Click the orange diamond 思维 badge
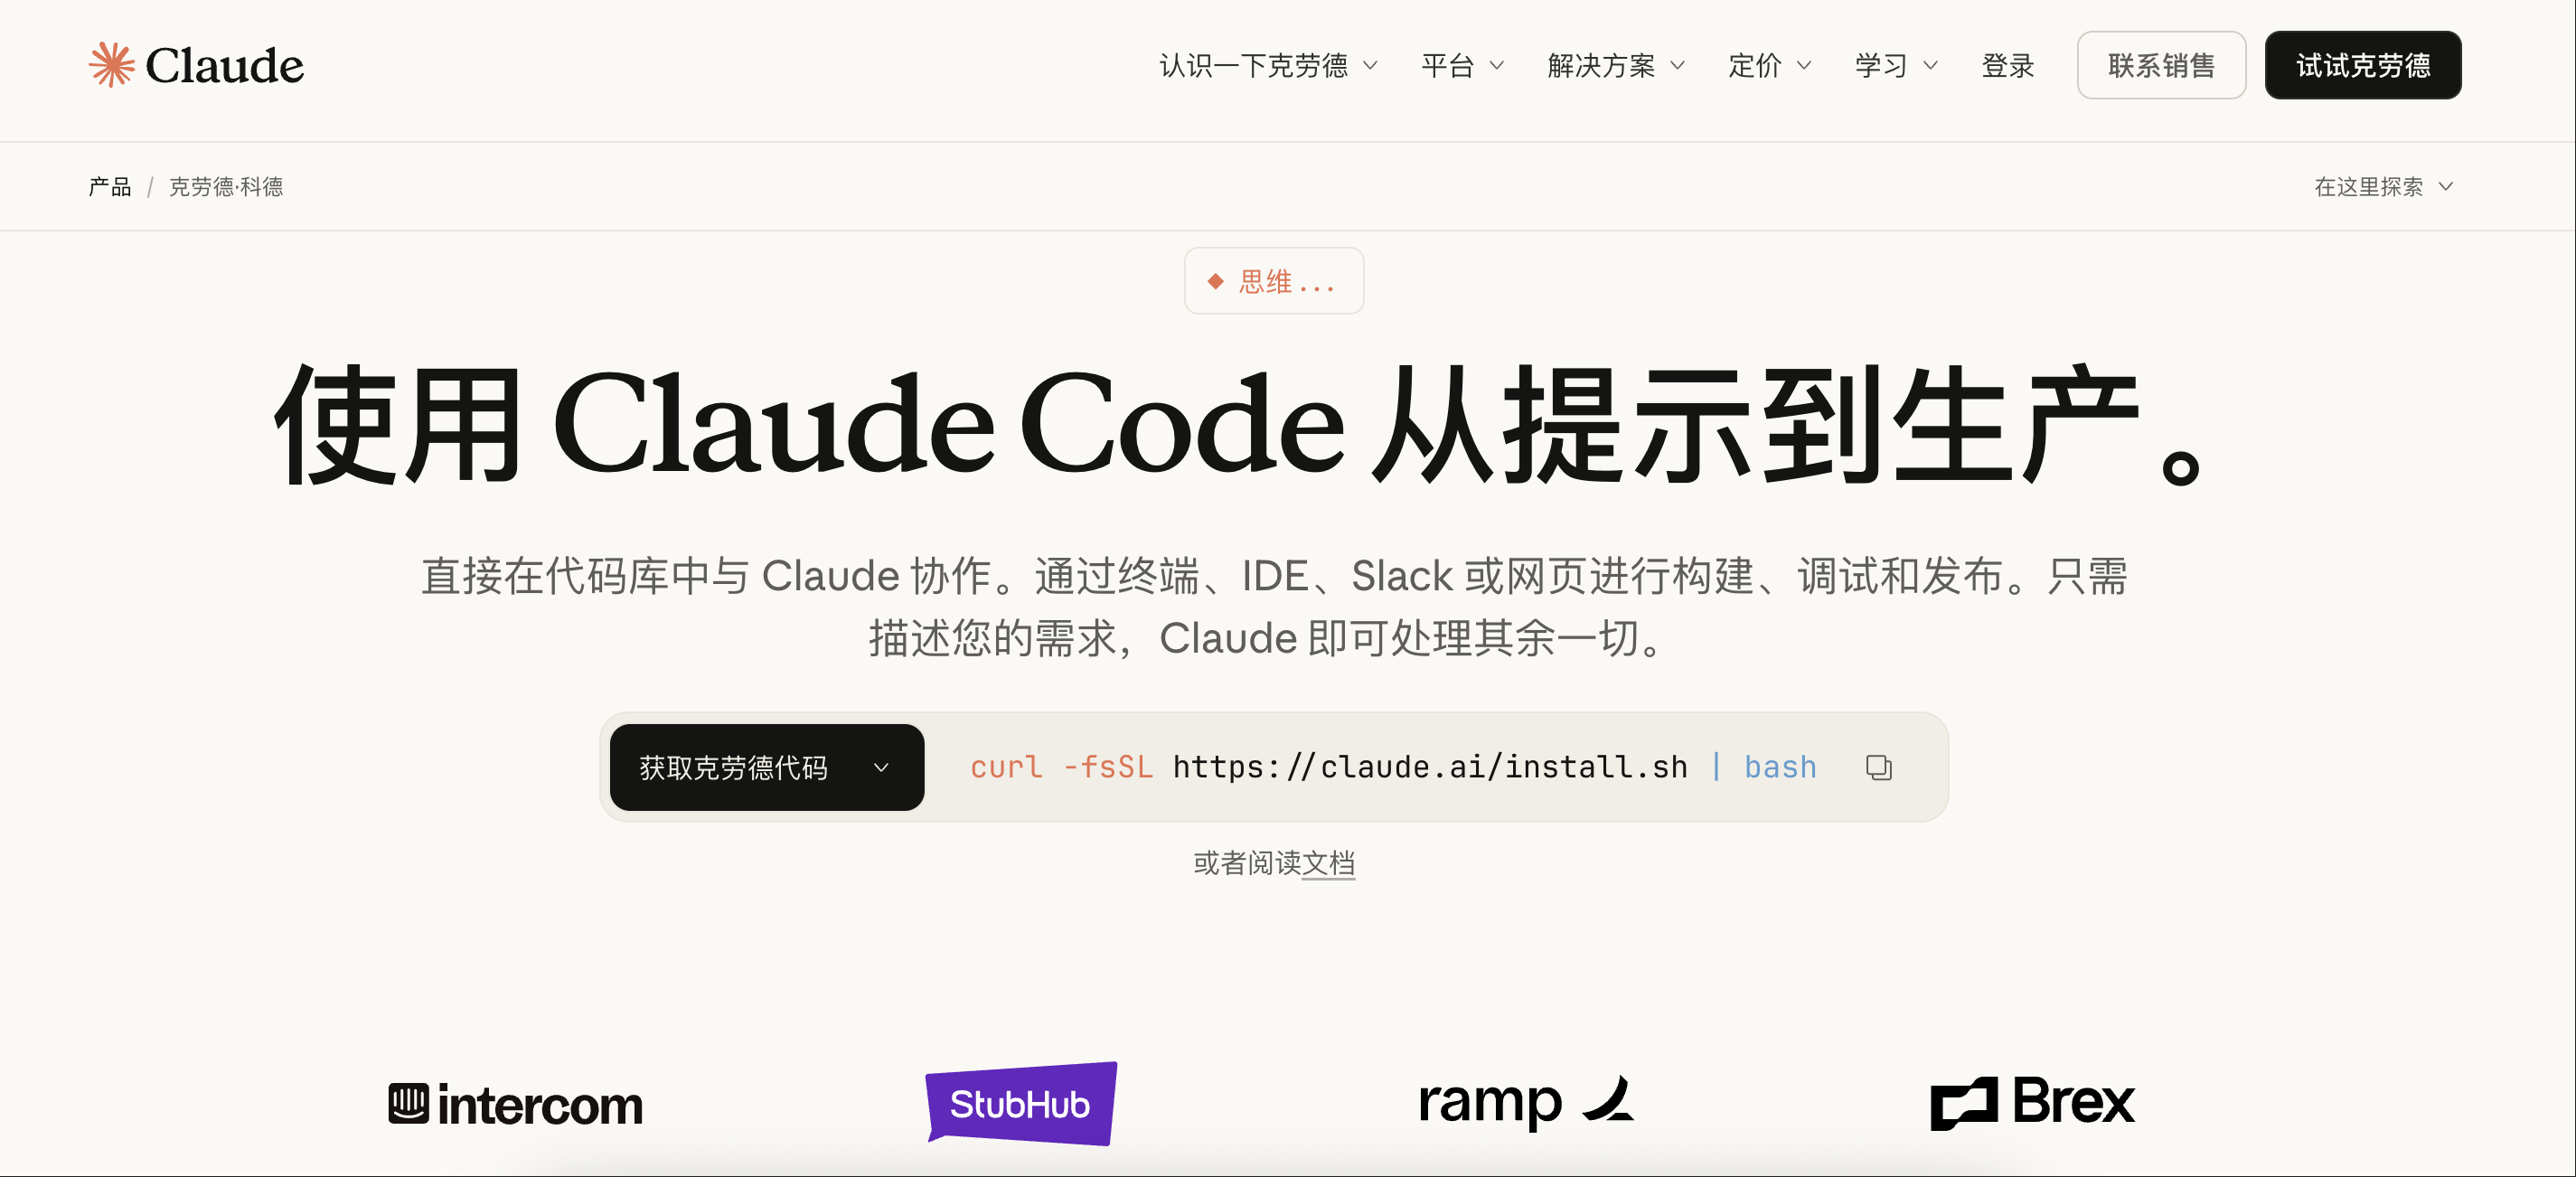Viewport: 2576px width, 1177px height. tap(1273, 281)
